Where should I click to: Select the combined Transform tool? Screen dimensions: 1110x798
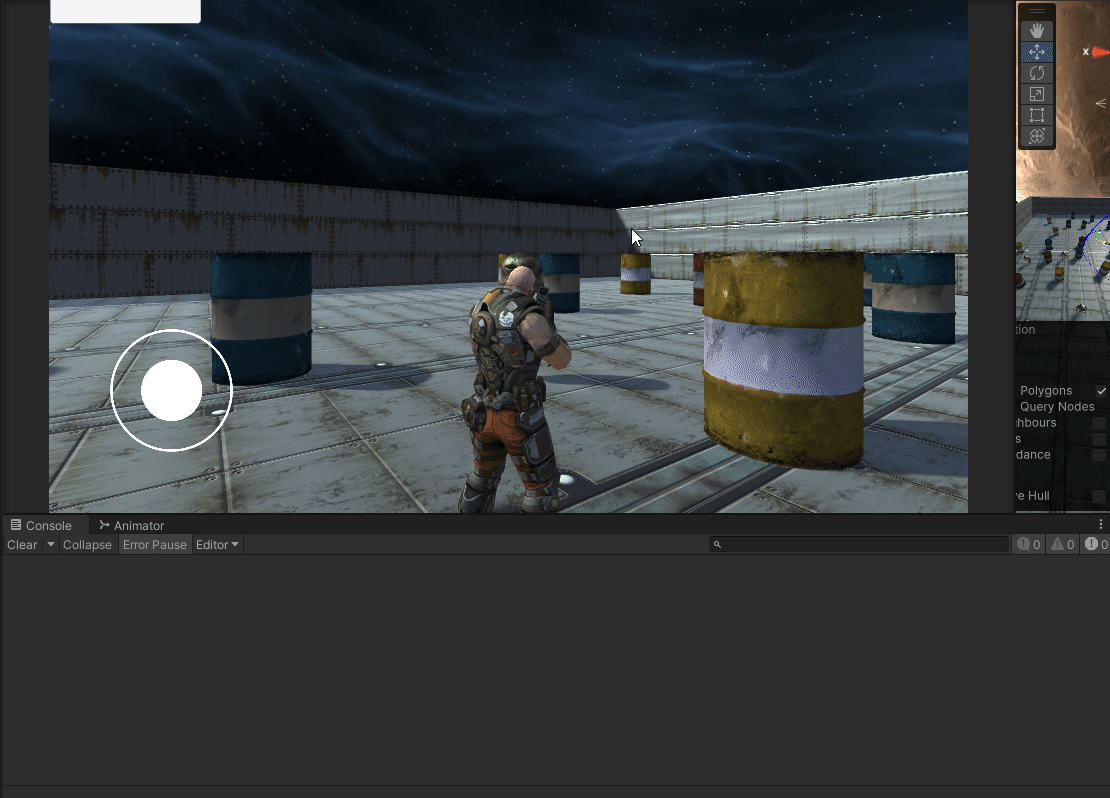[x=1036, y=136]
